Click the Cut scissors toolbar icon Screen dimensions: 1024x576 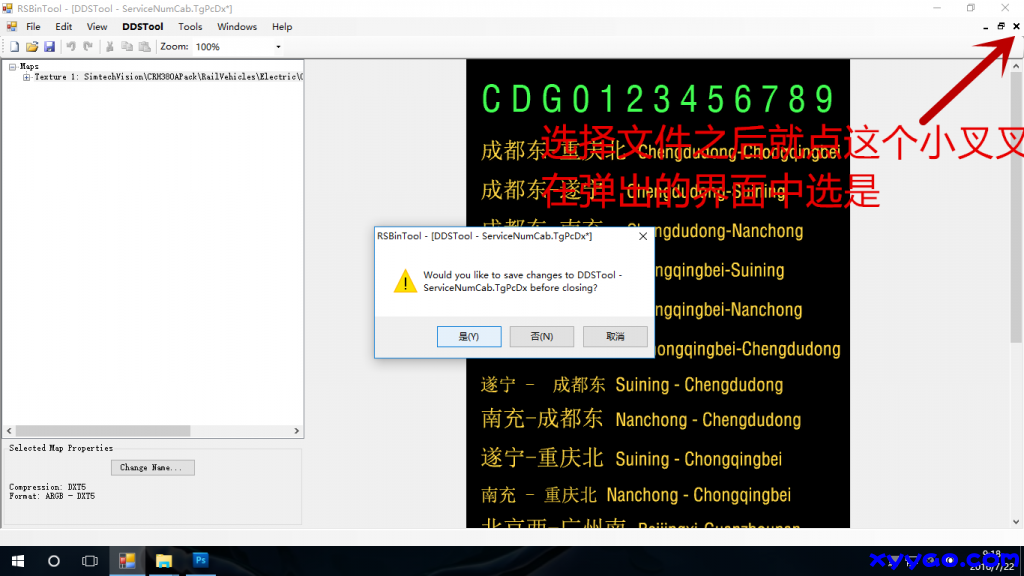point(110,47)
